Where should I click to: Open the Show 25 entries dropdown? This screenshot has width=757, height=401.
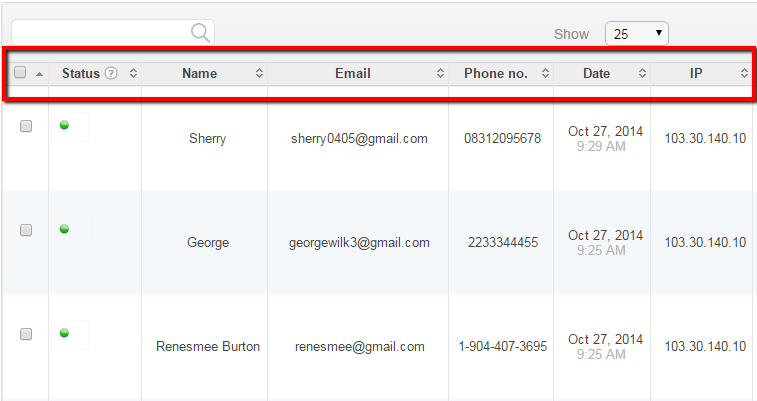[637, 34]
